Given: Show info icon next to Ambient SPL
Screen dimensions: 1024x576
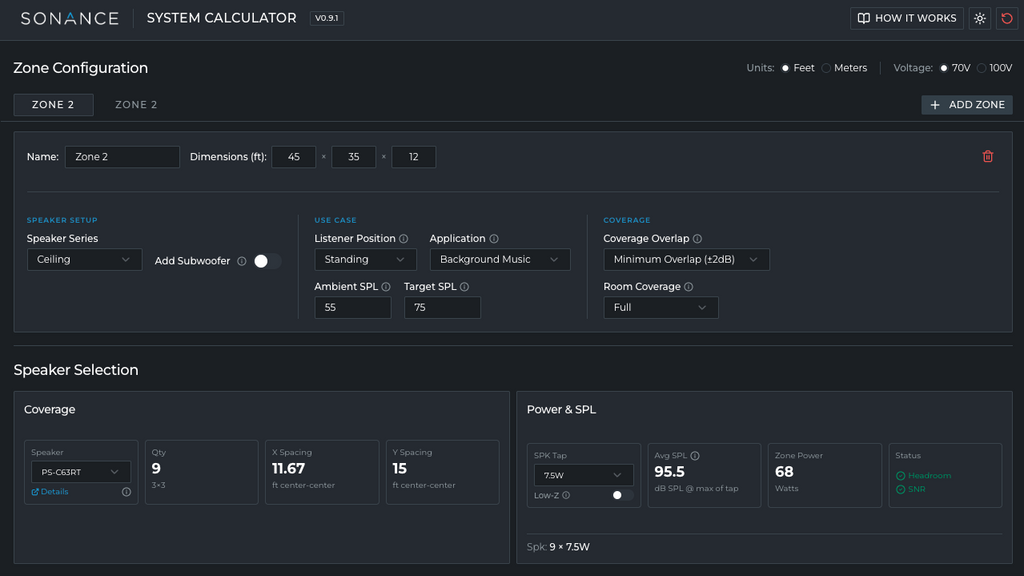Looking at the screenshot, I should [386, 287].
